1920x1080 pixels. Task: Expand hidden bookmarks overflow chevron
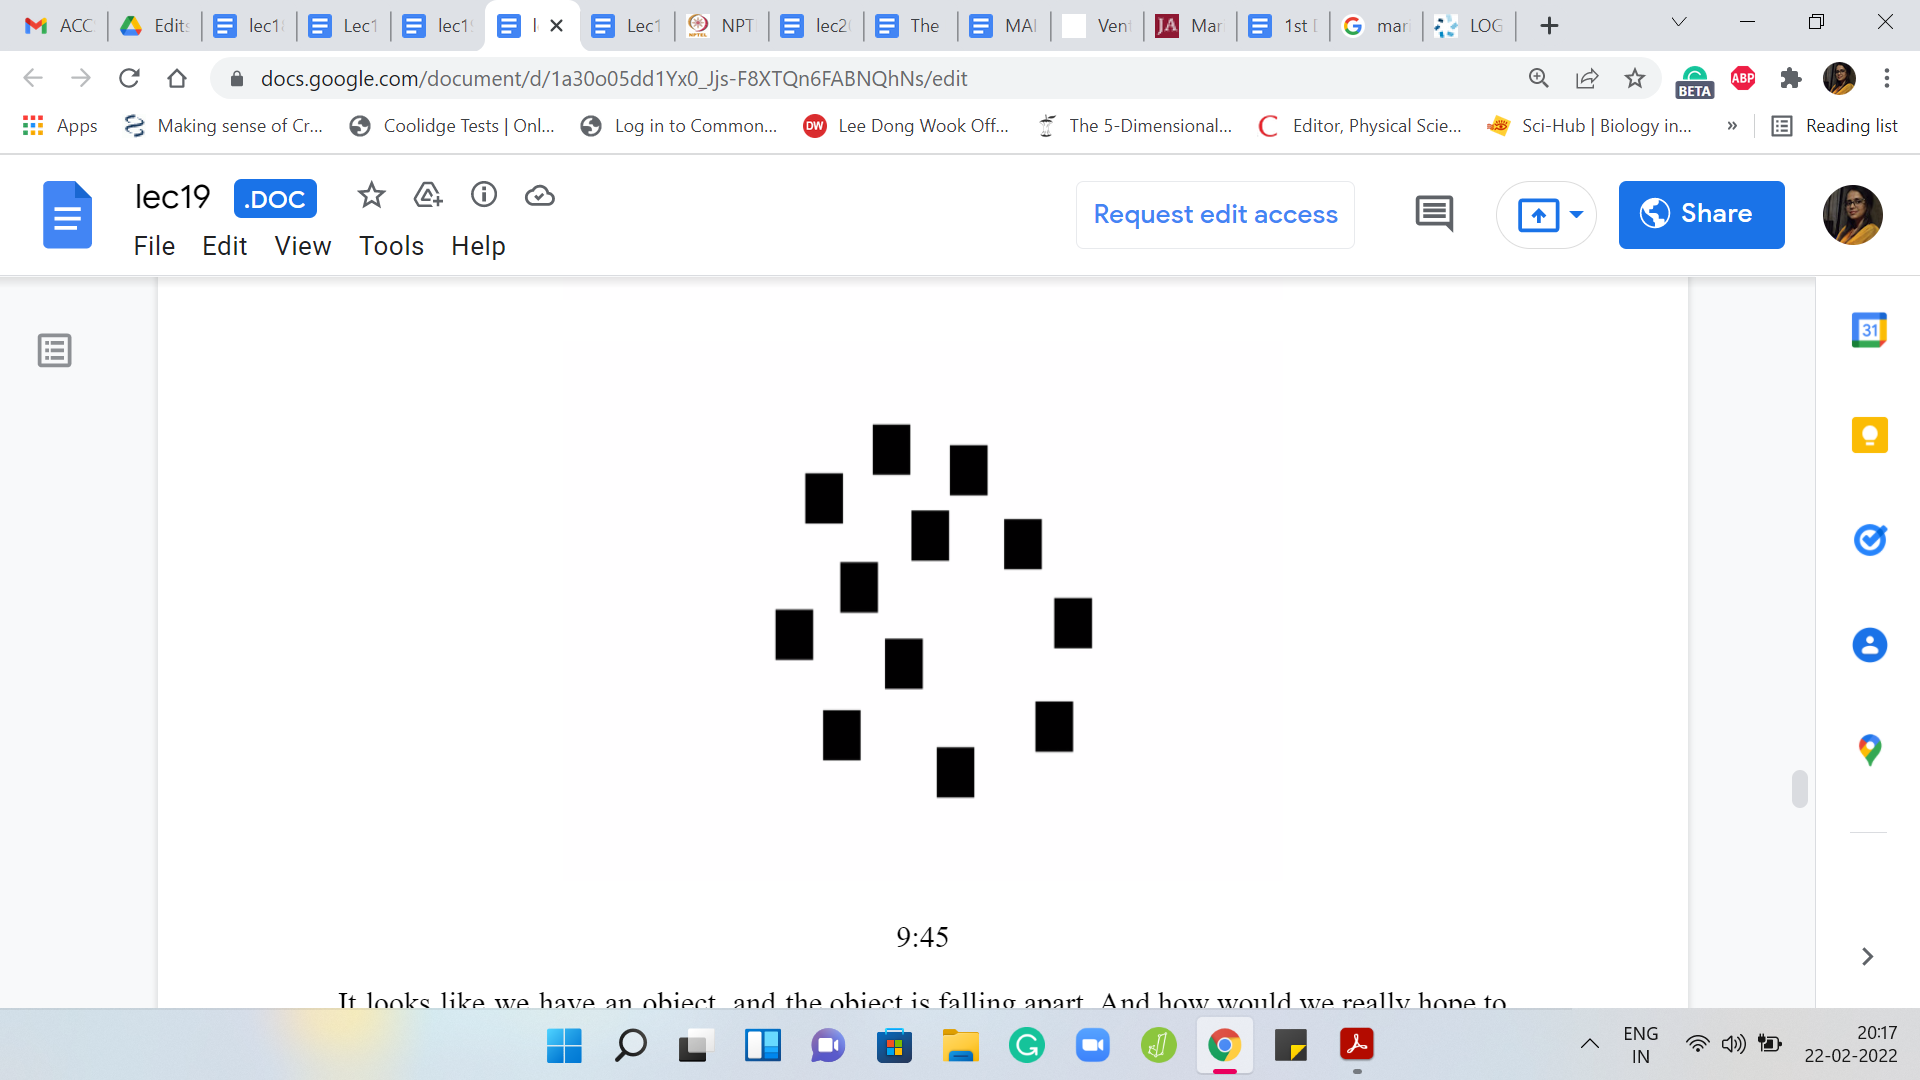[x=1732, y=126]
